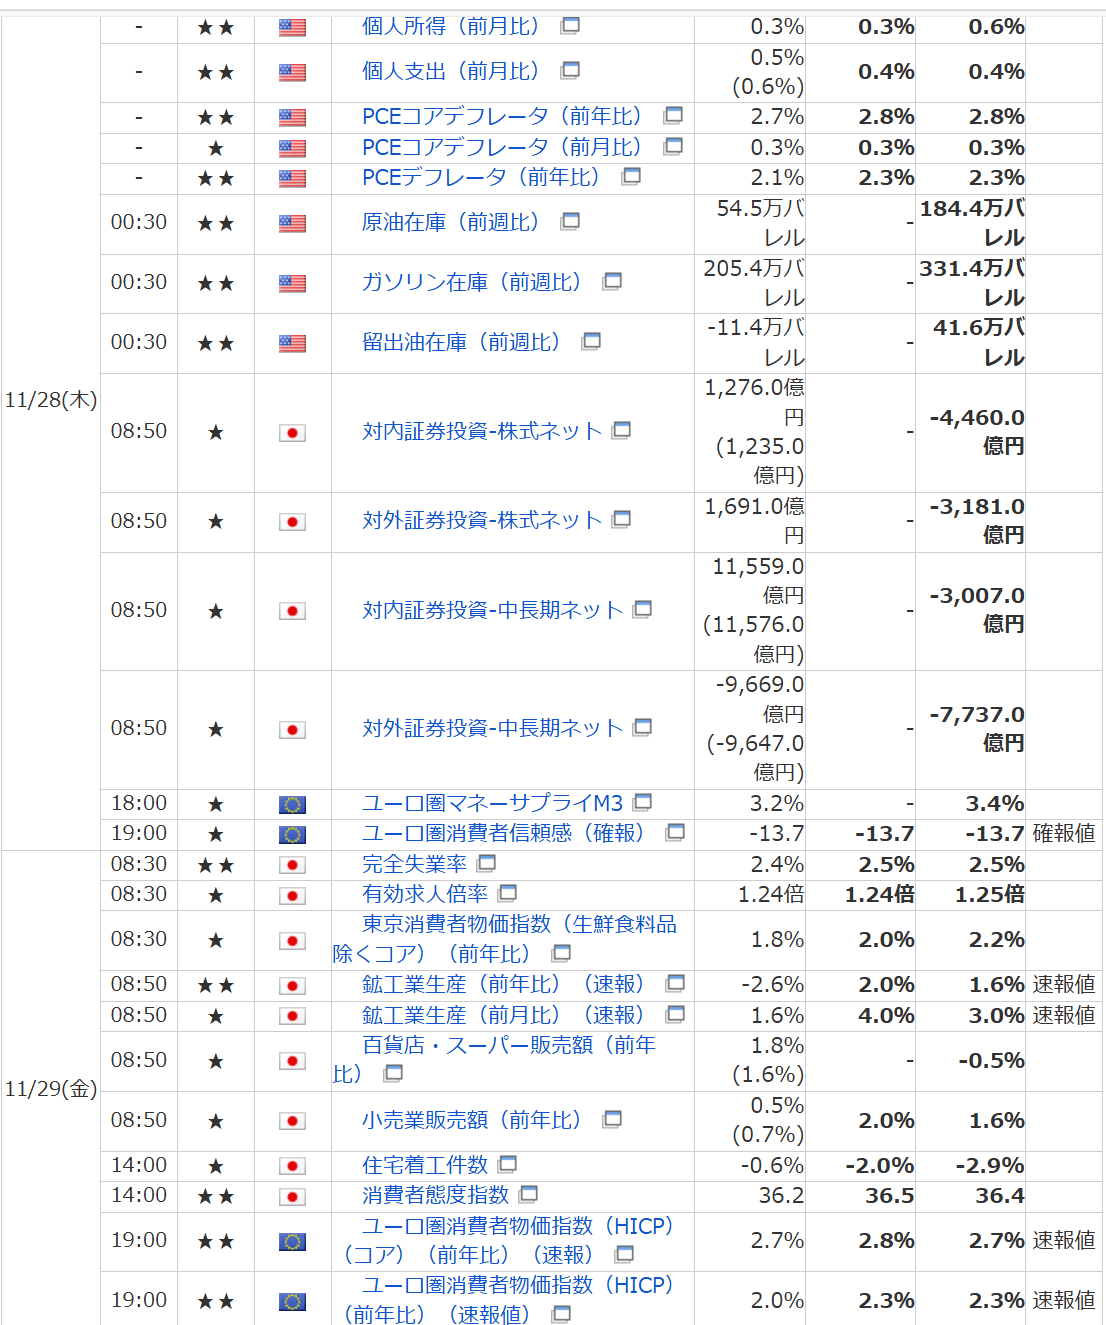Open popup icon beside PCEコアデフレータ（前月比）

(673, 146)
